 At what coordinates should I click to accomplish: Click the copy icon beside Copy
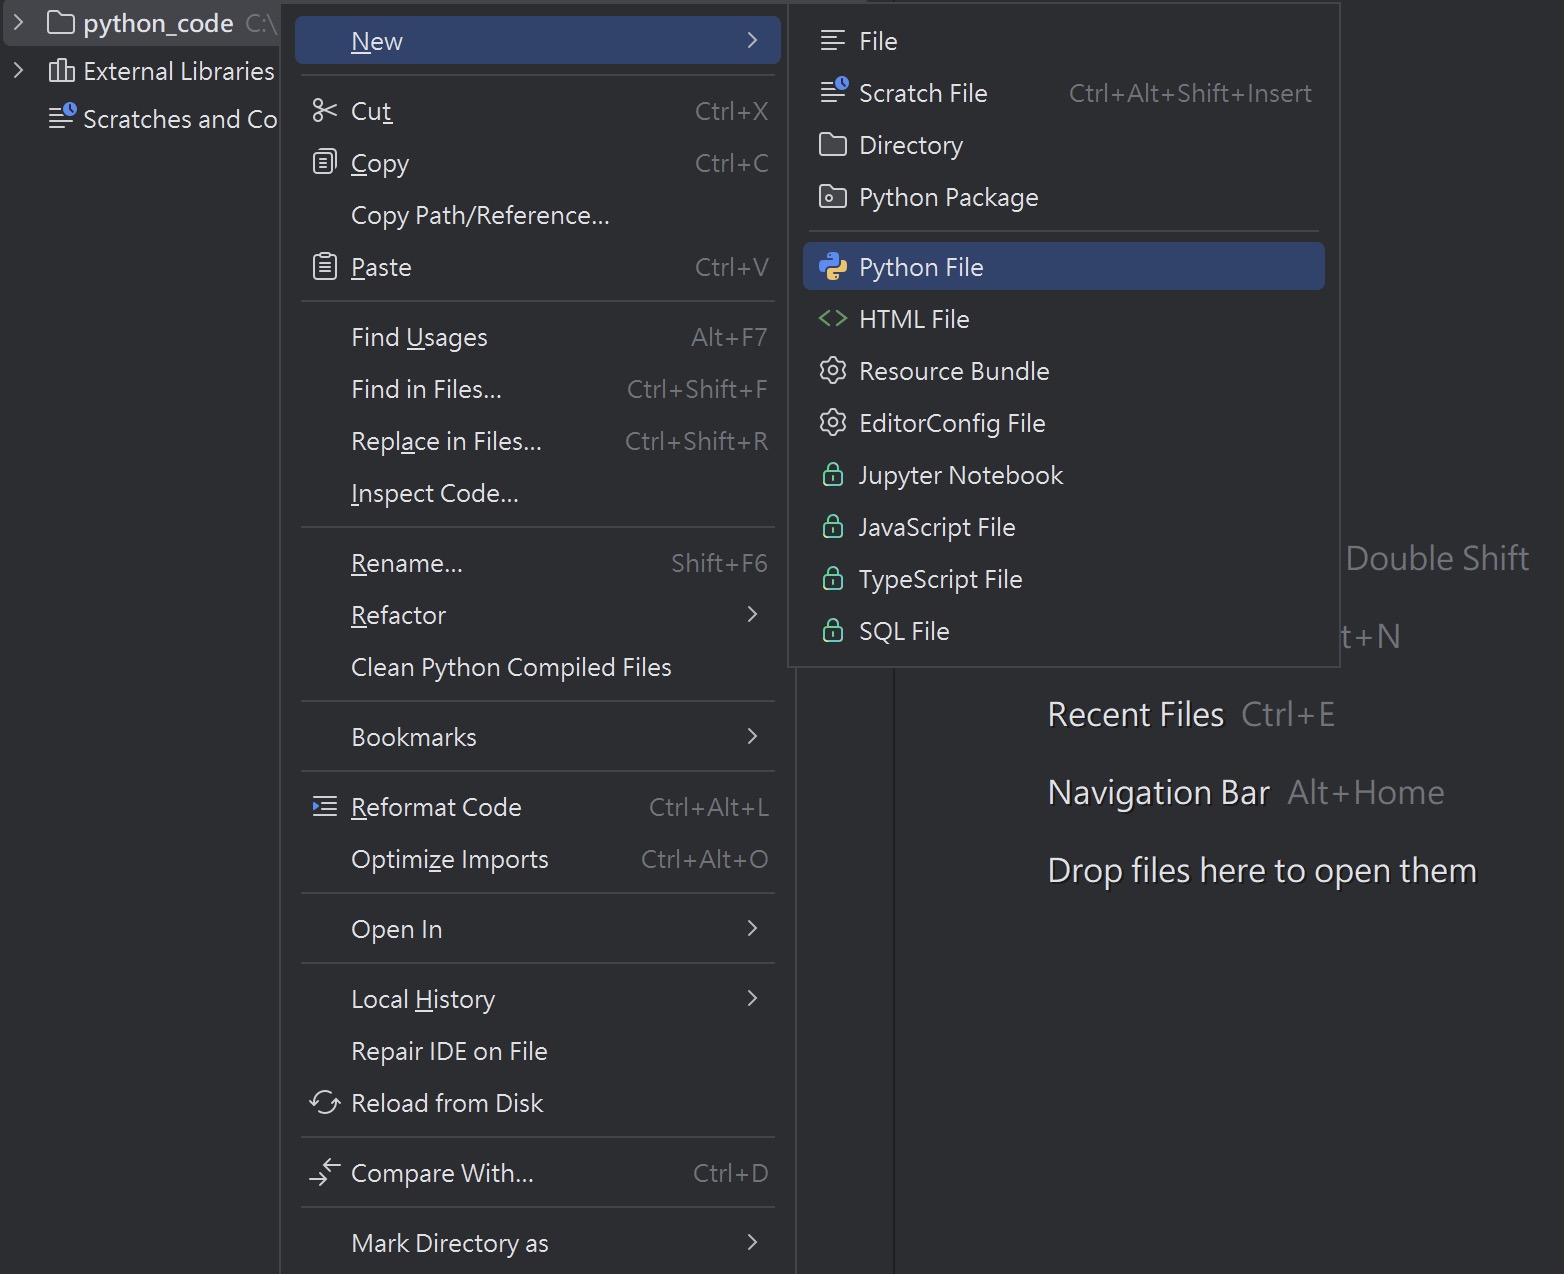coord(324,162)
